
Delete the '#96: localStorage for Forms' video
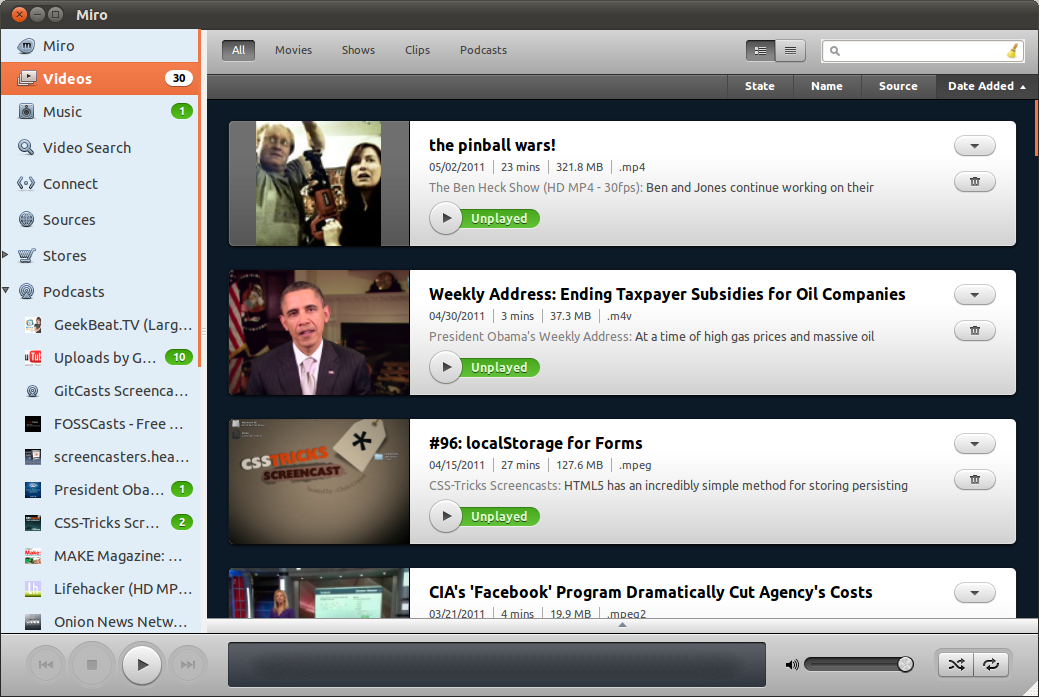(975, 480)
